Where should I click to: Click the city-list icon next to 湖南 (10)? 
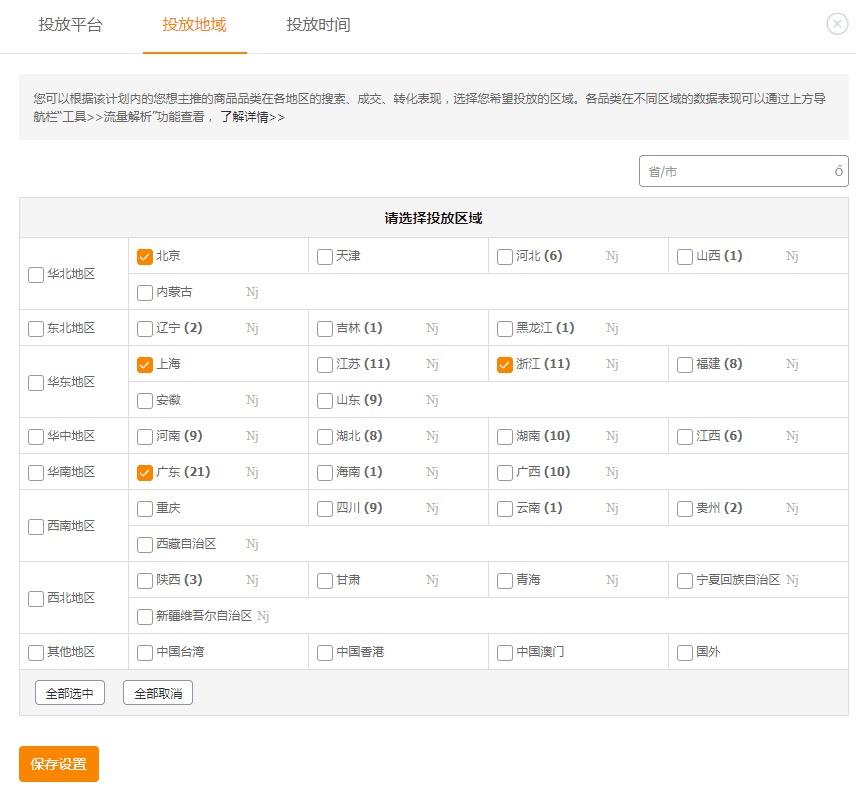pos(611,436)
